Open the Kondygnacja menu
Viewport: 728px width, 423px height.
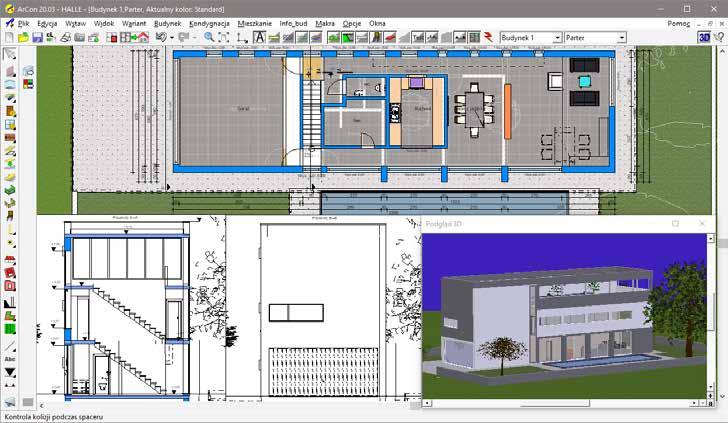(209, 23)
